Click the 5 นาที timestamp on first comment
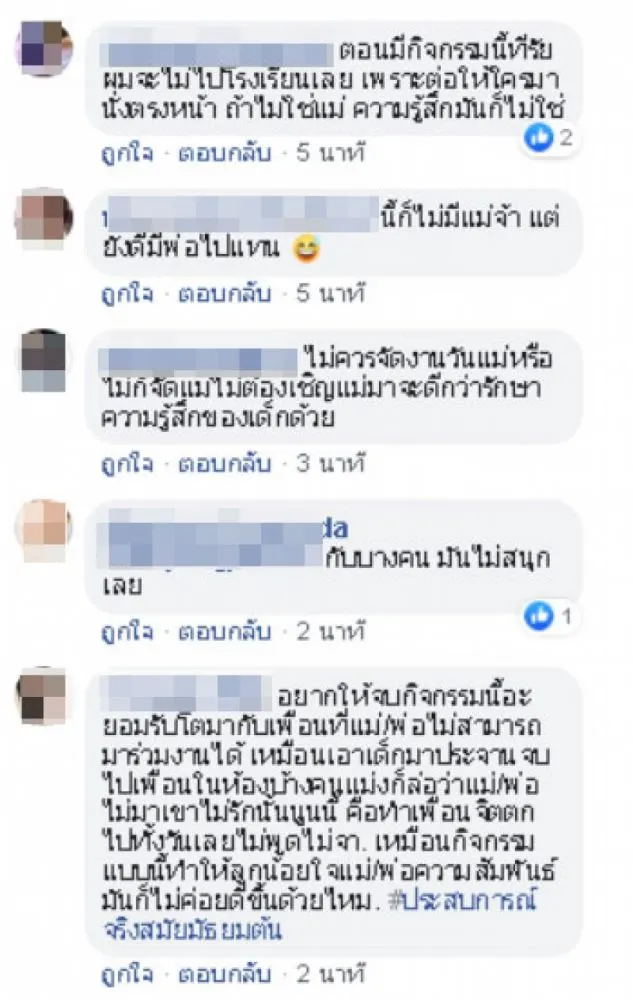633x1000 pixels. (330, 154)
